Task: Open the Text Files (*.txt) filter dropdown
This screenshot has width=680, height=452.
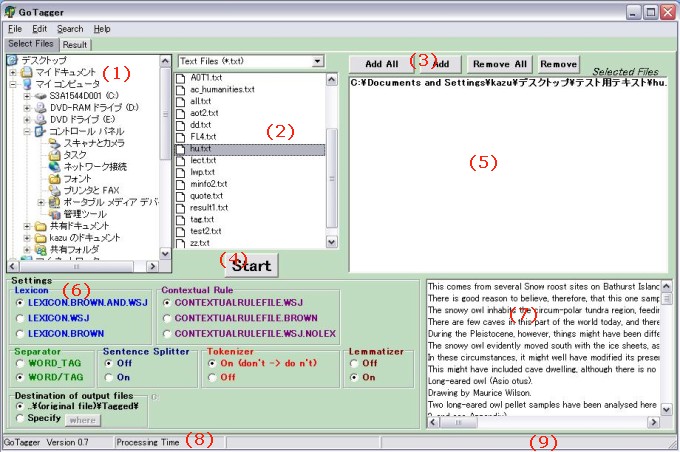Action: (x=318, y=61)
